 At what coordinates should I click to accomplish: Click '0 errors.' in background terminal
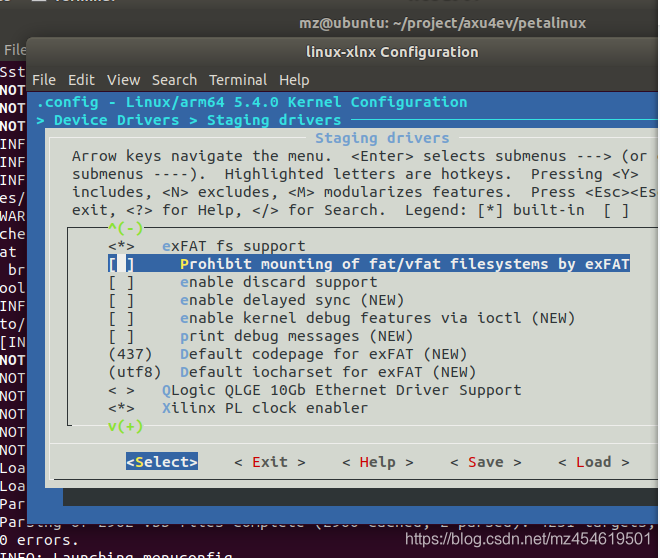point(39,540)
